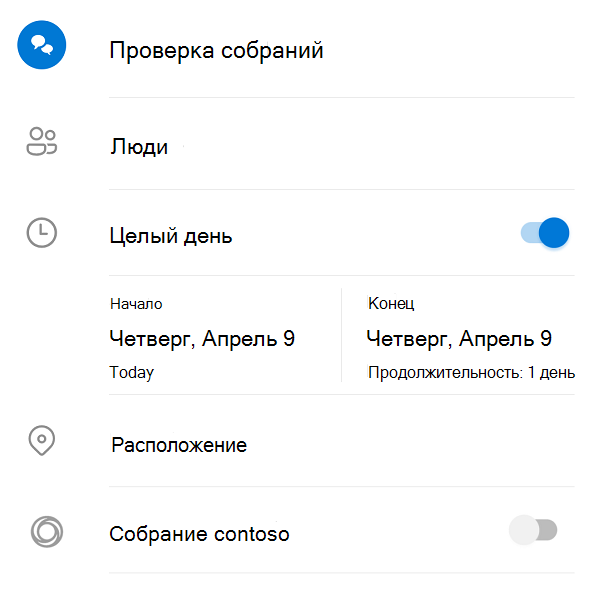This screenshot has width=599, height=599.
Task: Select start date Четверг, Апрель 9
Action: point(202,338)
